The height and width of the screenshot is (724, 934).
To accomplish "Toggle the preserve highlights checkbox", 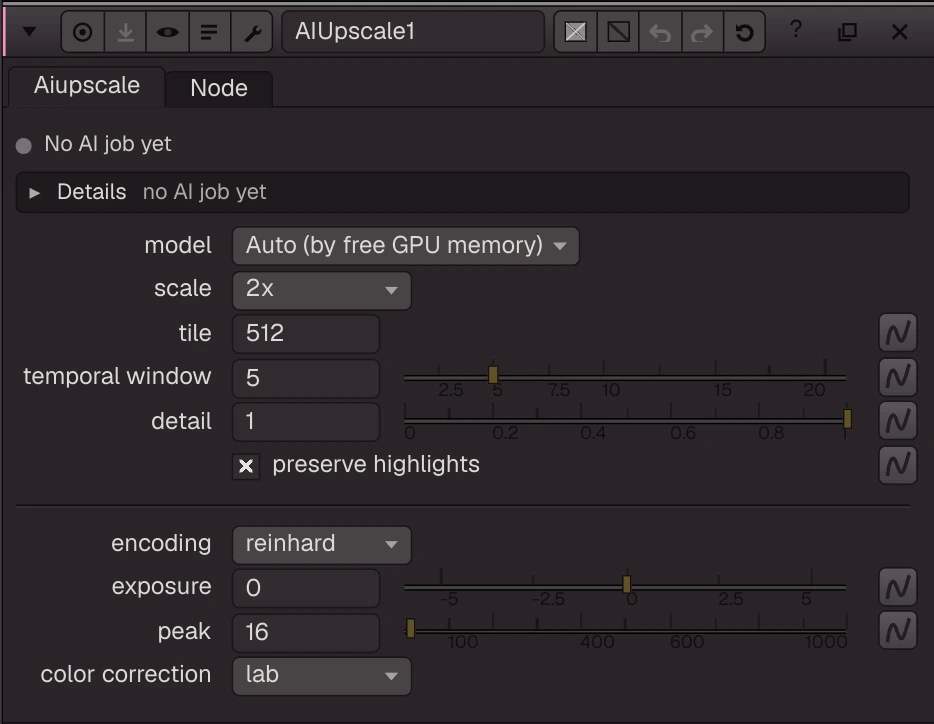I will point(246,466).
